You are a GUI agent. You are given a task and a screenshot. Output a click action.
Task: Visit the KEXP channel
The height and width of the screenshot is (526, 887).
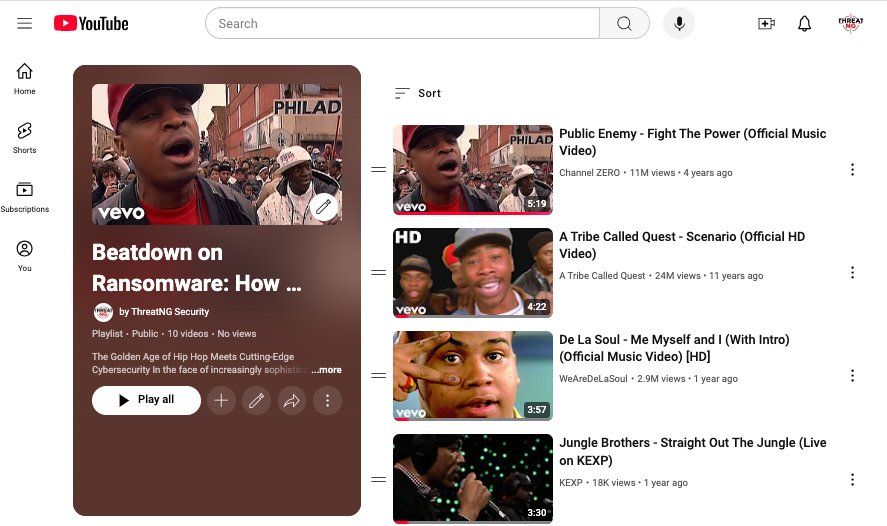[x=571, y=482]
